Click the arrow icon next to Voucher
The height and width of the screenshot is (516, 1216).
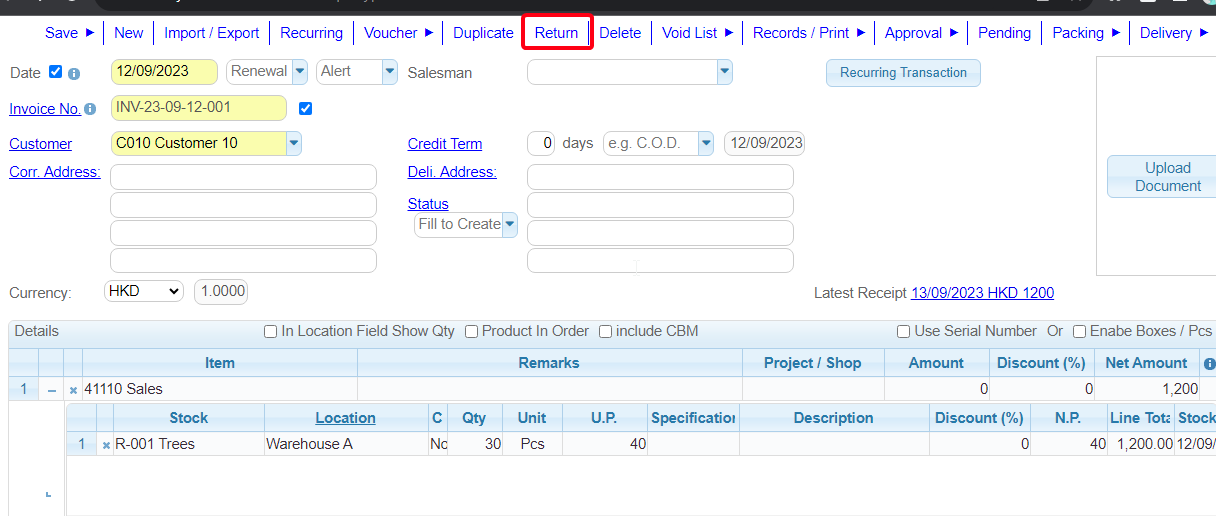[x=429, y=33]
